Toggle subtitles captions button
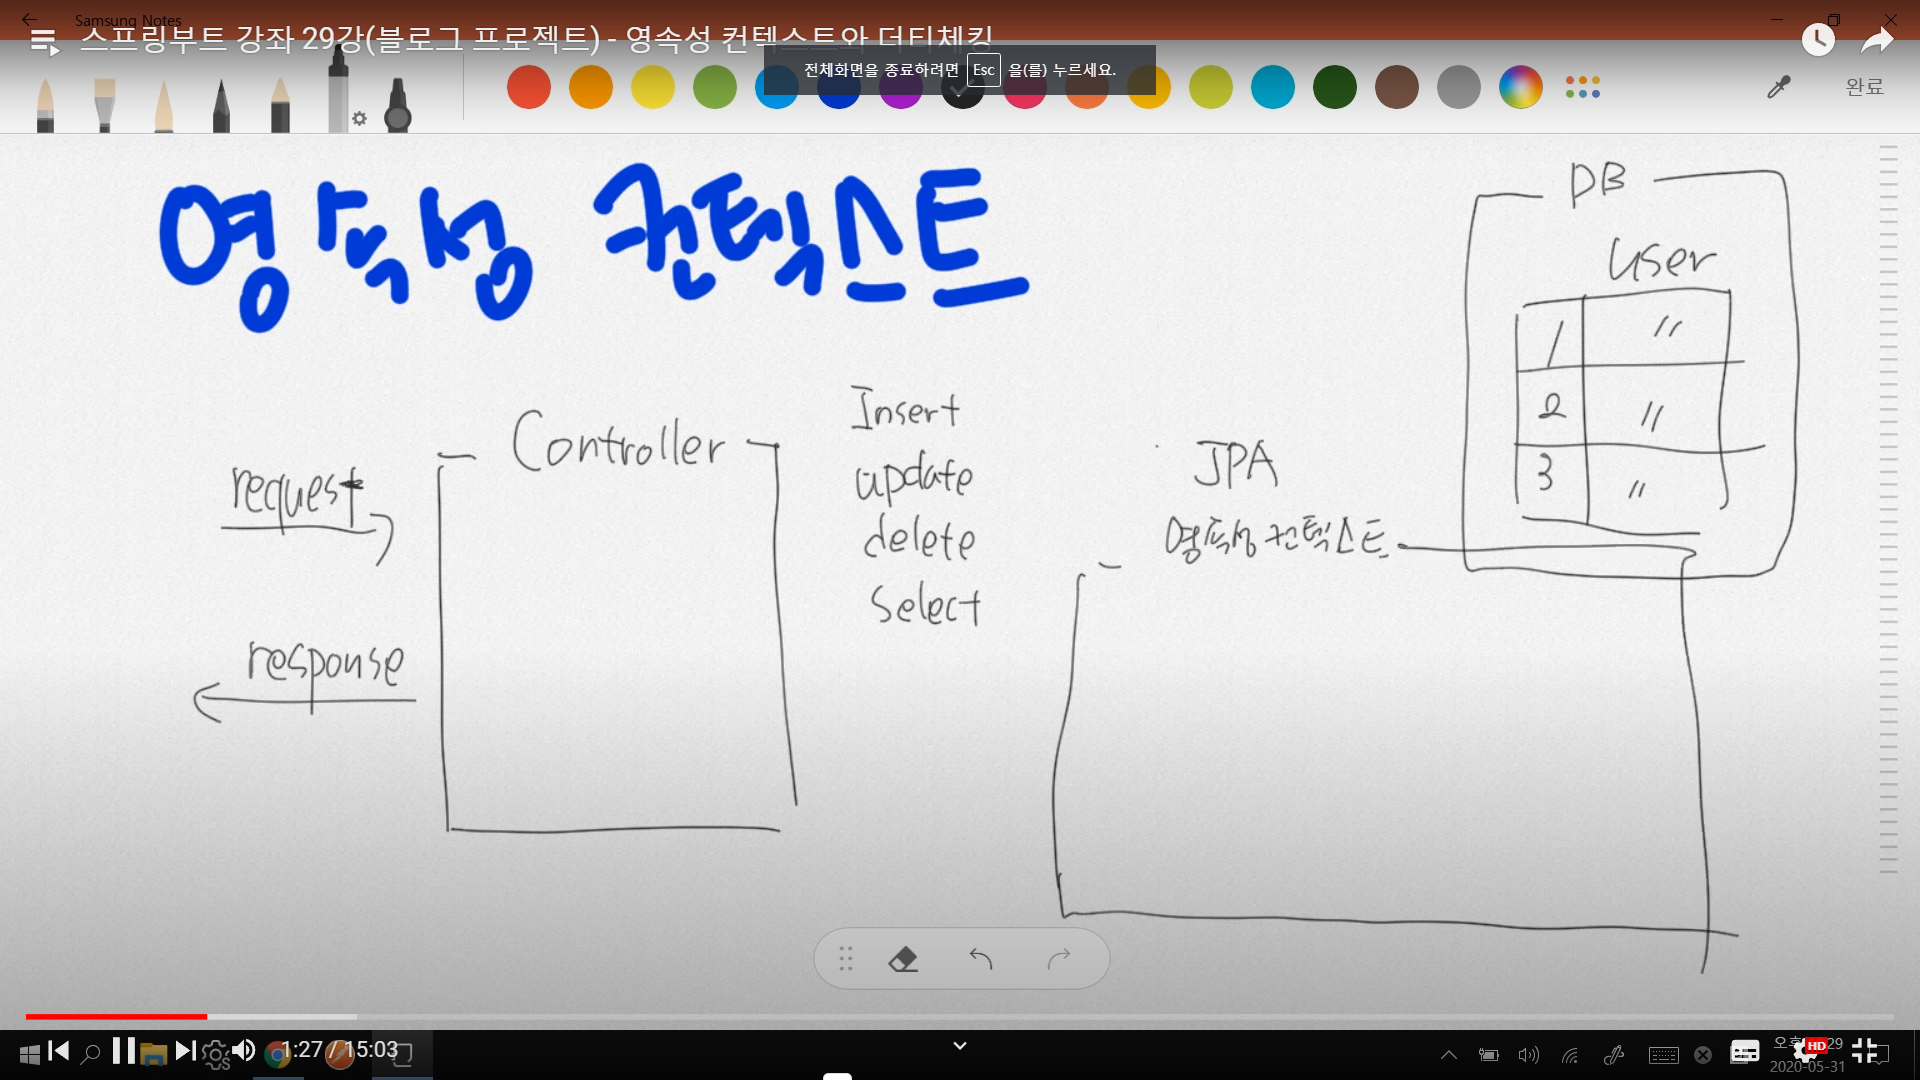 (x=1745, y=1052)
